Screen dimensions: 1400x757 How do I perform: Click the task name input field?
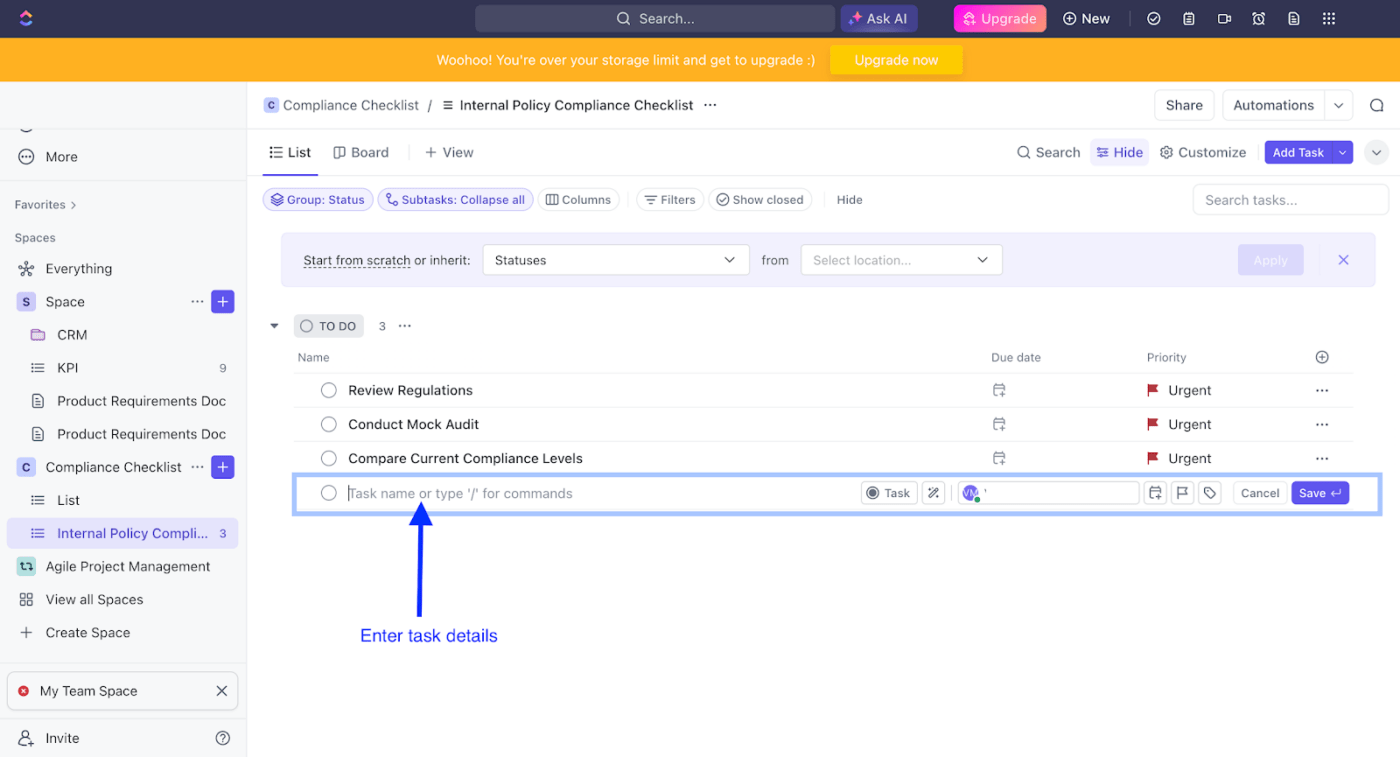point(600,493)
